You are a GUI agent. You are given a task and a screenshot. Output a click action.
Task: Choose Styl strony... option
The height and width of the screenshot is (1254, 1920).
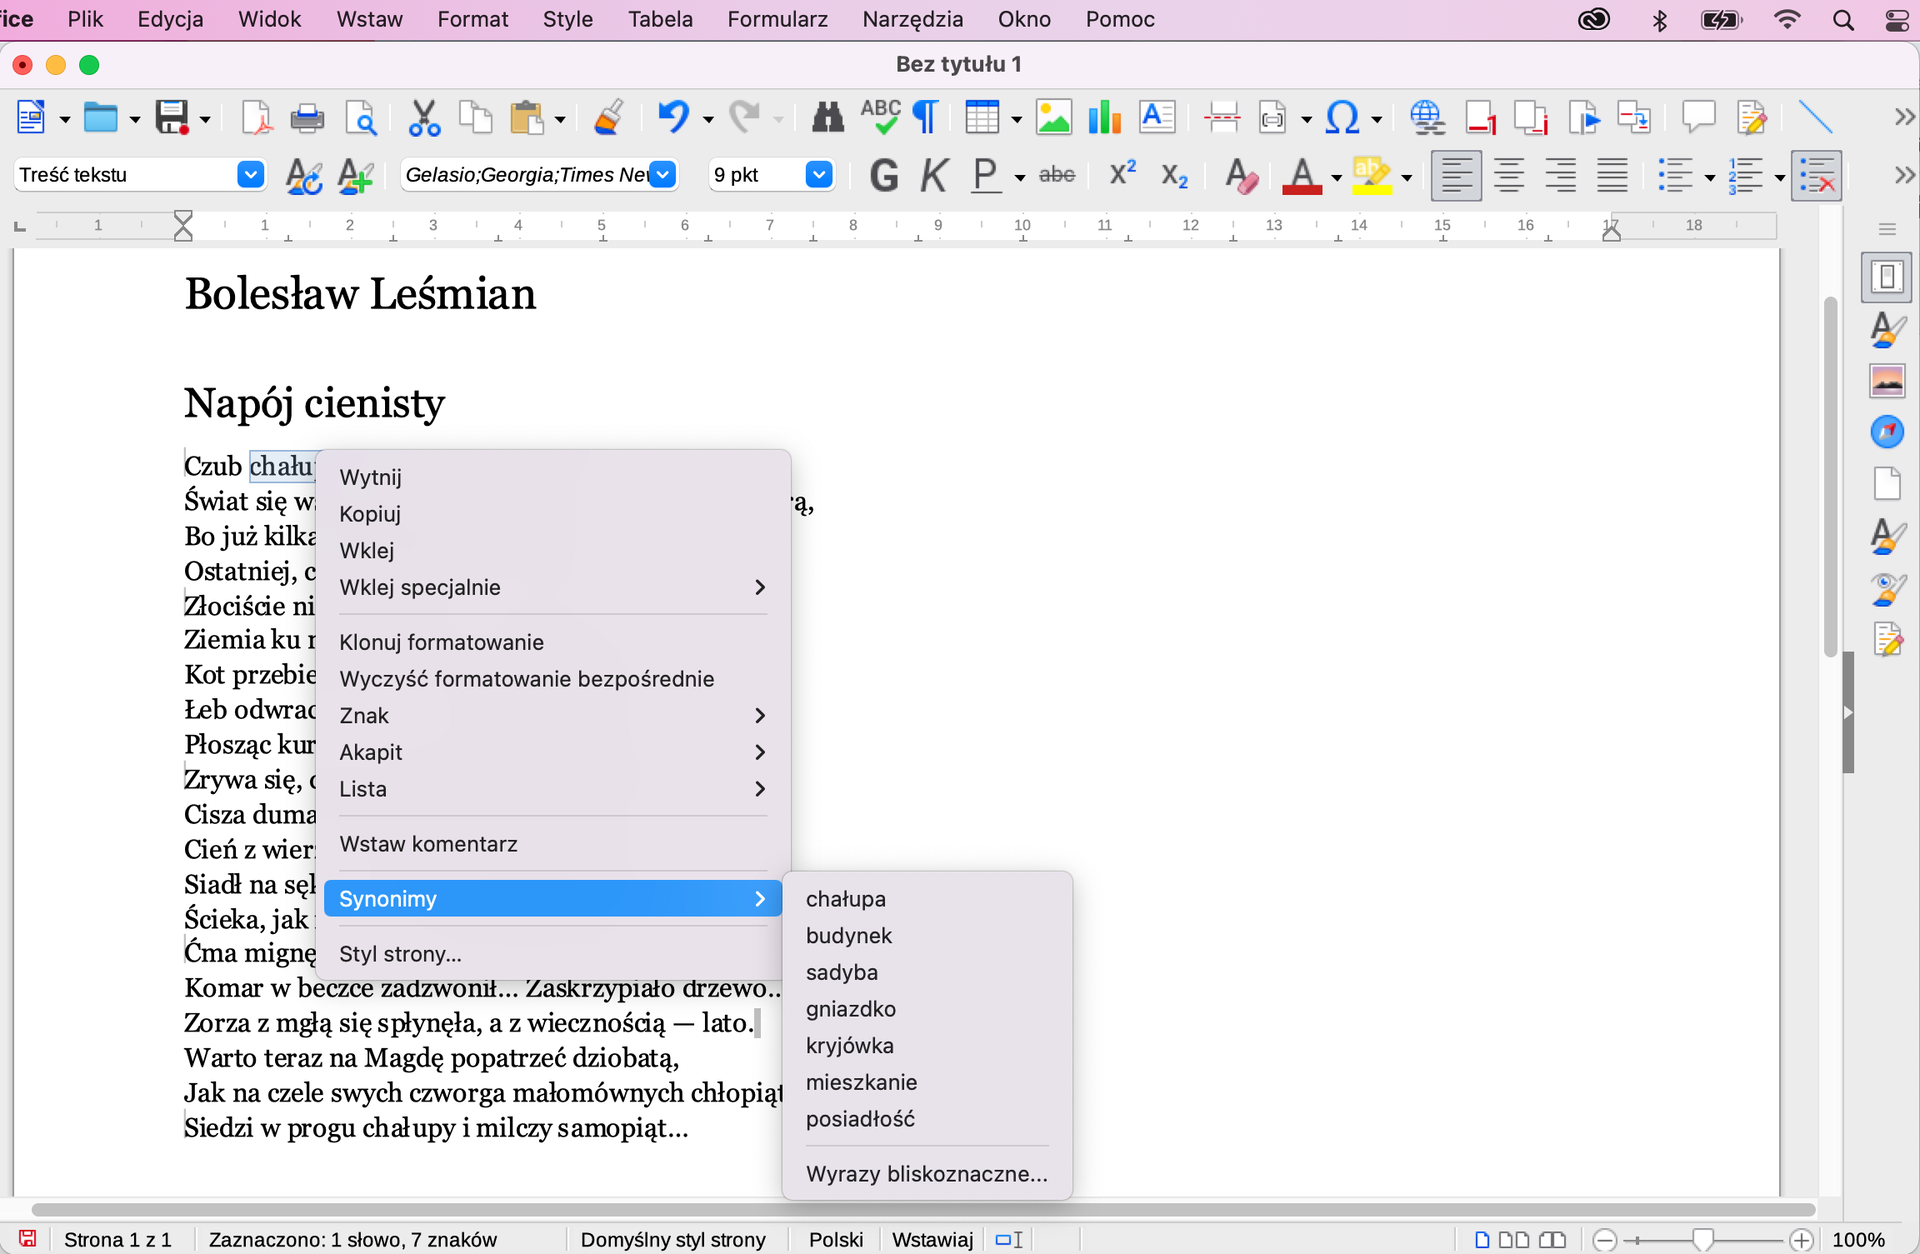click(553, 954)
